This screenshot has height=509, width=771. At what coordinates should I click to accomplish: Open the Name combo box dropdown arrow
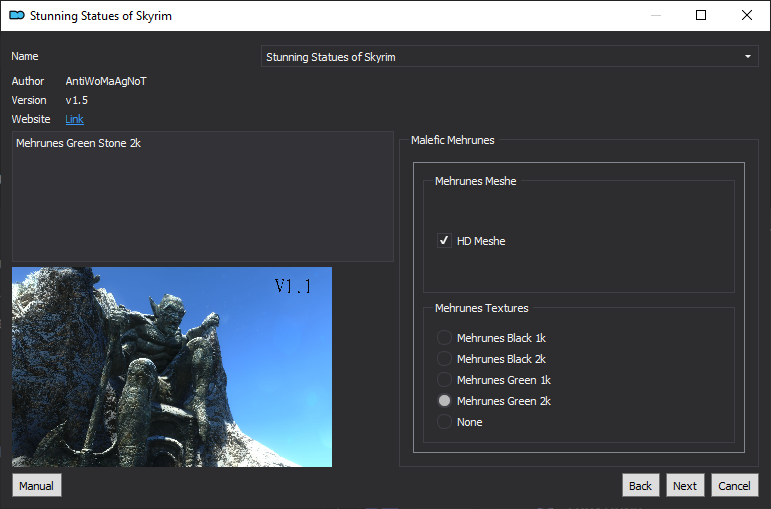click(747, 57)
